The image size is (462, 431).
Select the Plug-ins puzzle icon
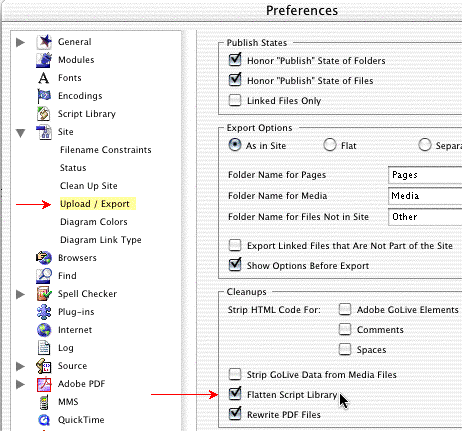click(44, 312)
